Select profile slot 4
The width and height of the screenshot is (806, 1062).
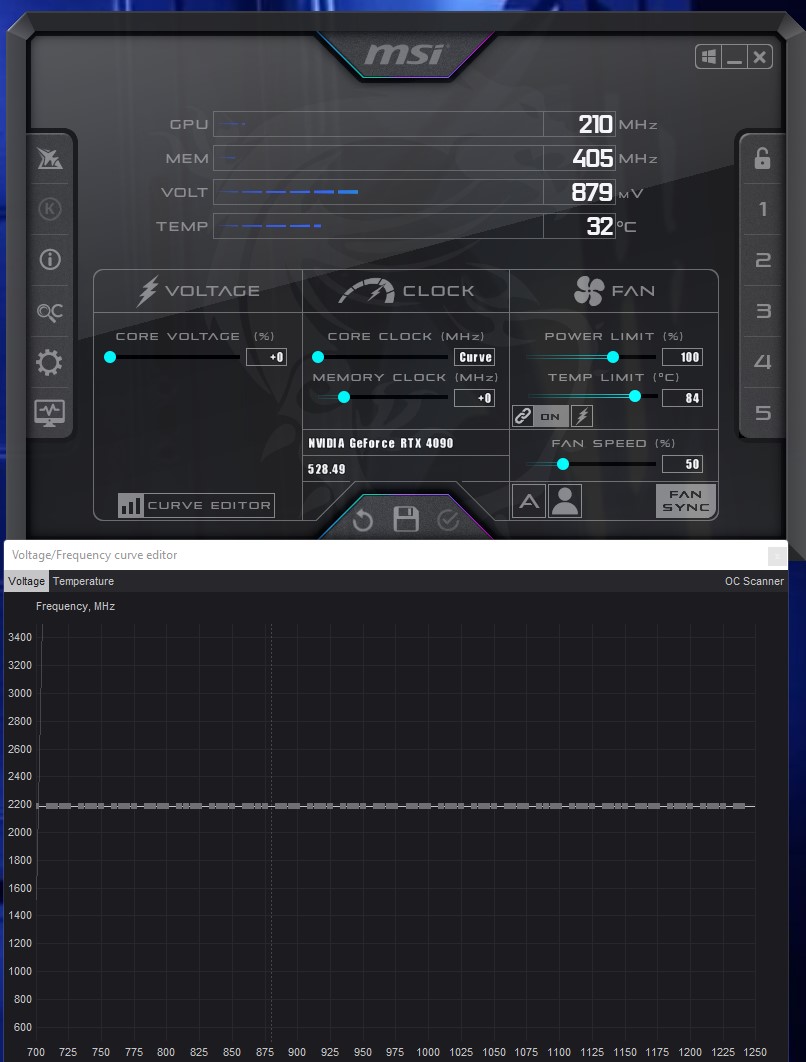pyautogui.click(x=763, y=362)
